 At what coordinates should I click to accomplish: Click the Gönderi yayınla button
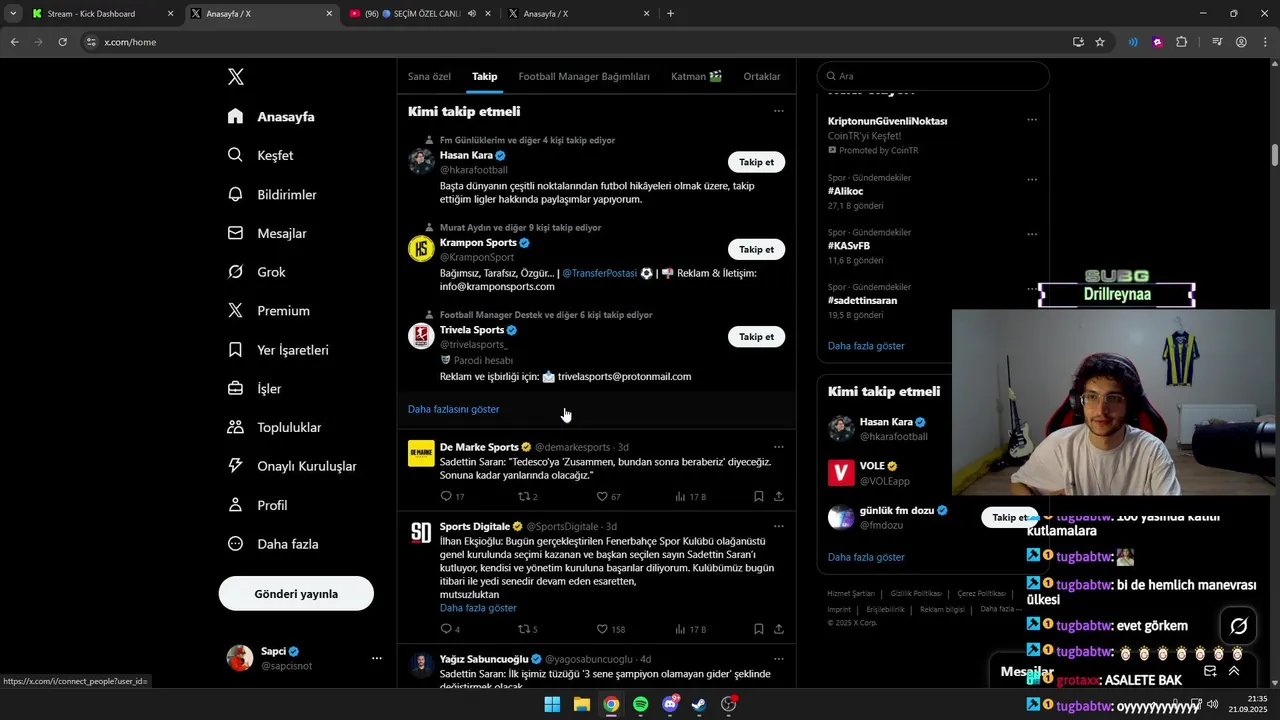[x=296, y=594]
